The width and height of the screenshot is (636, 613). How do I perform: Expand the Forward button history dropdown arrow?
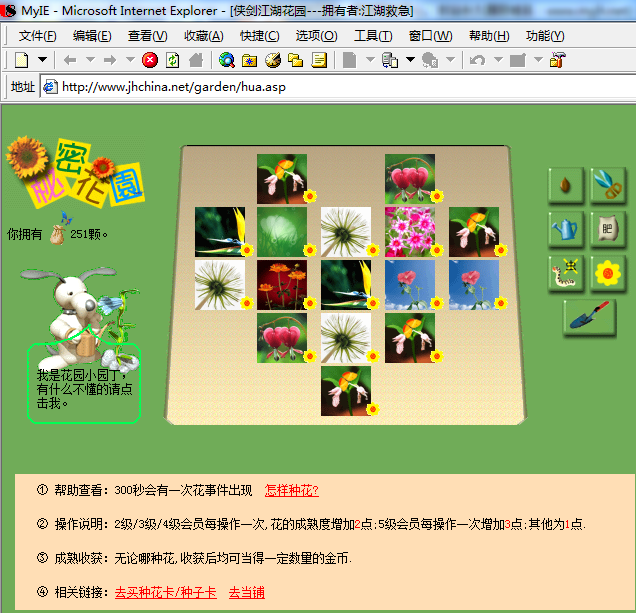(130, 60)
